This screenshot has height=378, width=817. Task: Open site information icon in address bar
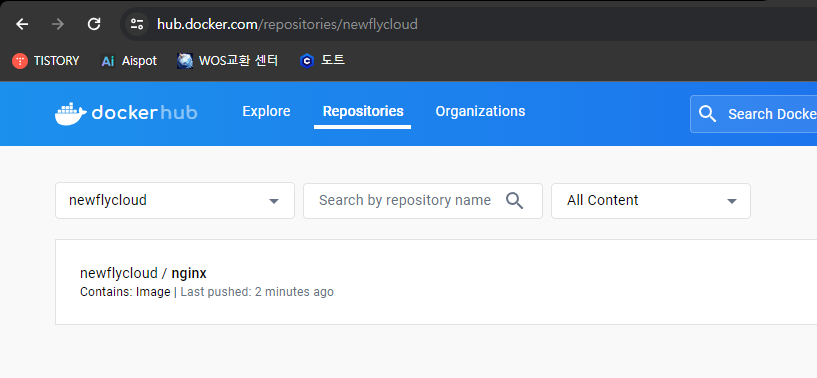(x=137, y=24)
